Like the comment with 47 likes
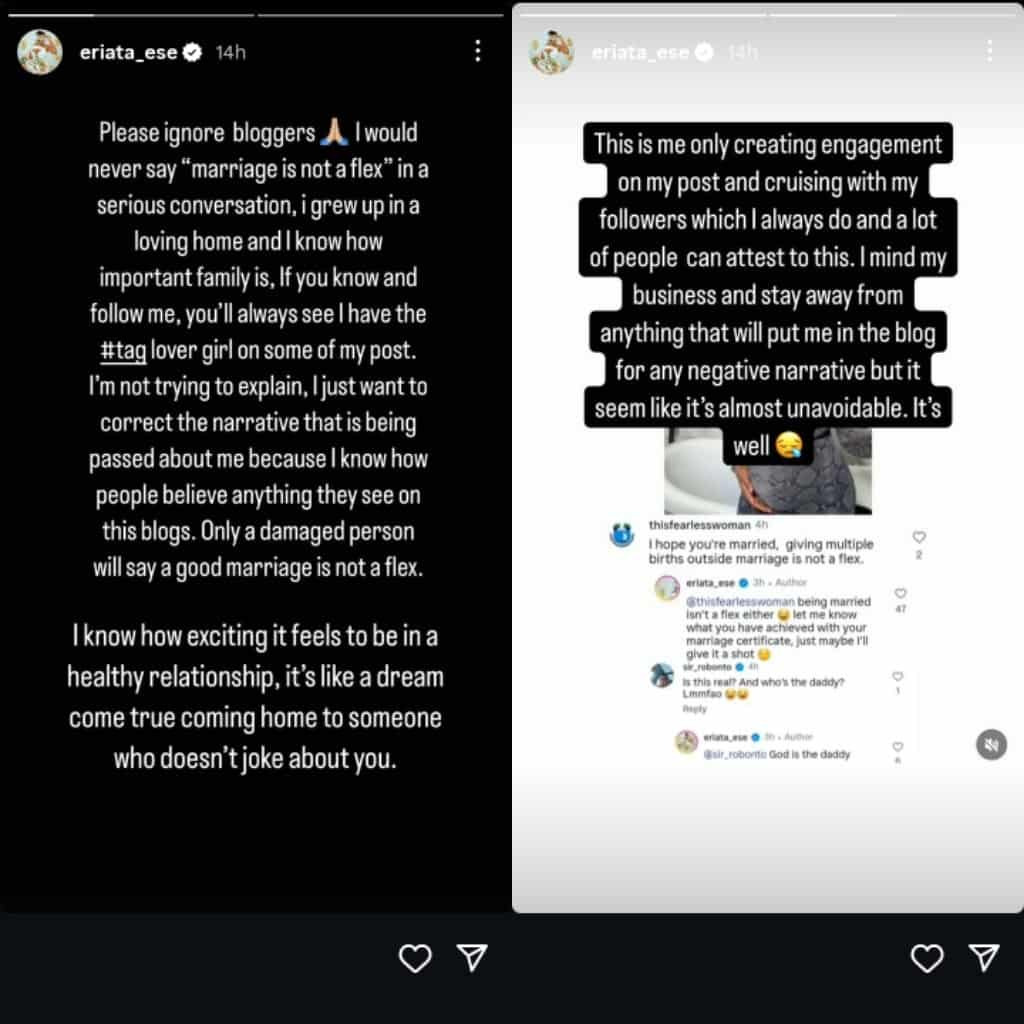The width and height of the screenshot is (1024, 1024). (900, 593)
